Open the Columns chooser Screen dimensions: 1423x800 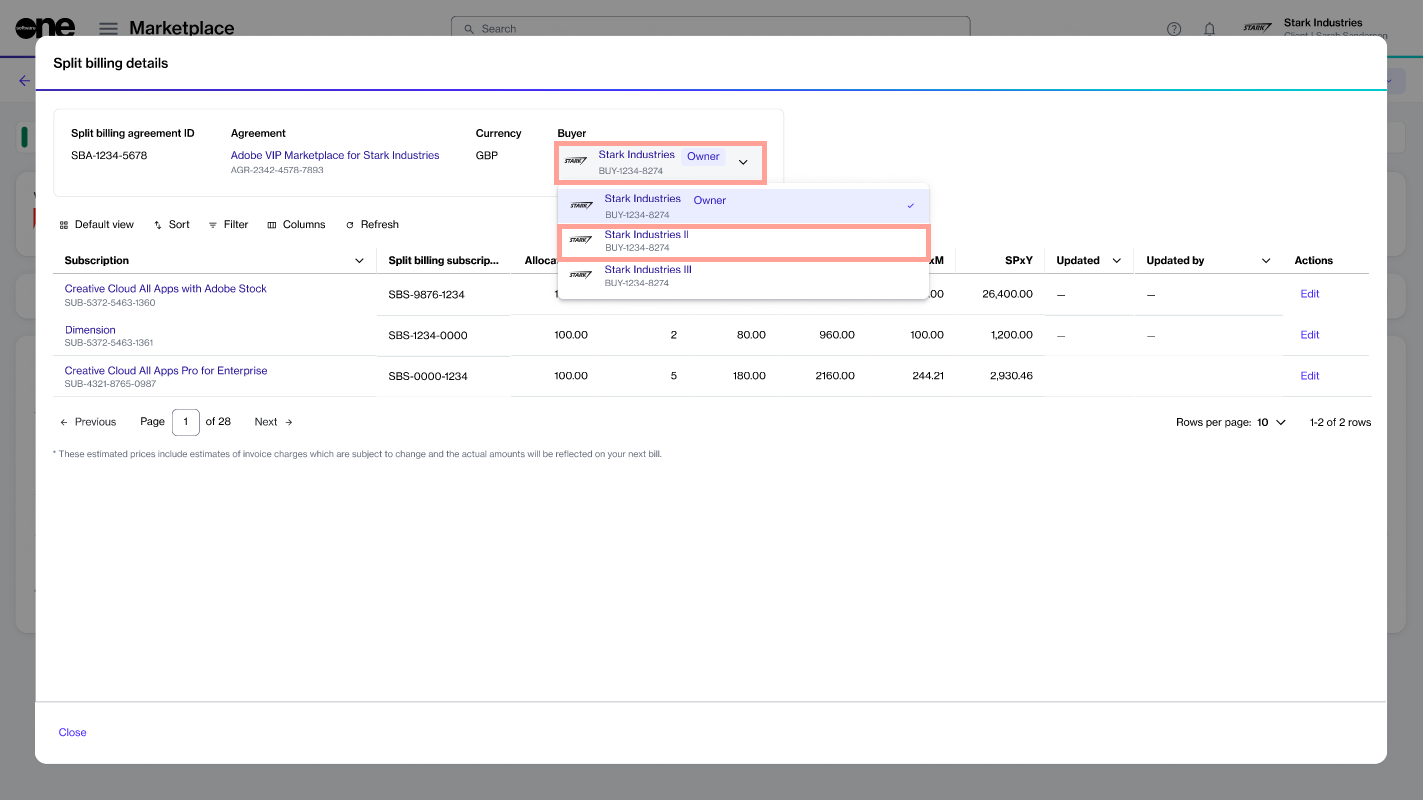(296, 225)
